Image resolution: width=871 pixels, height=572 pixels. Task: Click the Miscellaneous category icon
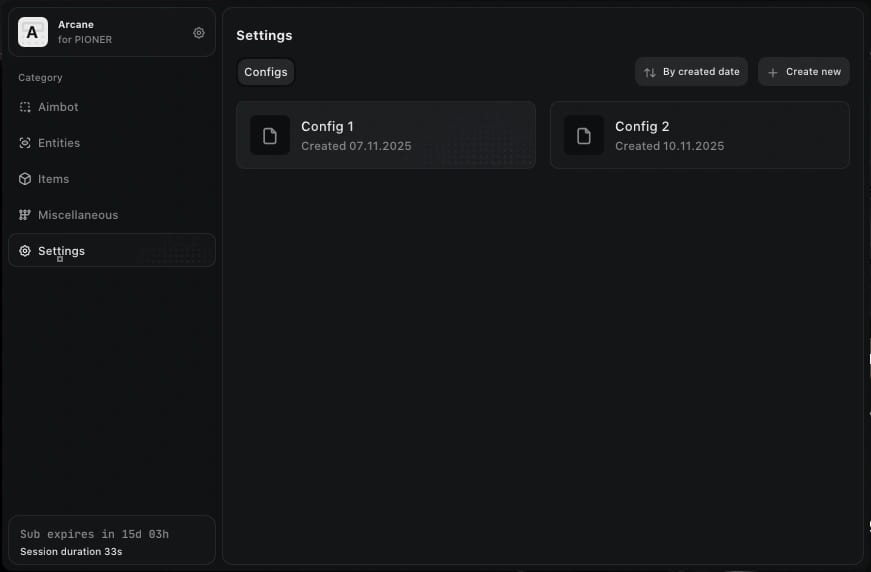click(x=25, y=215)
